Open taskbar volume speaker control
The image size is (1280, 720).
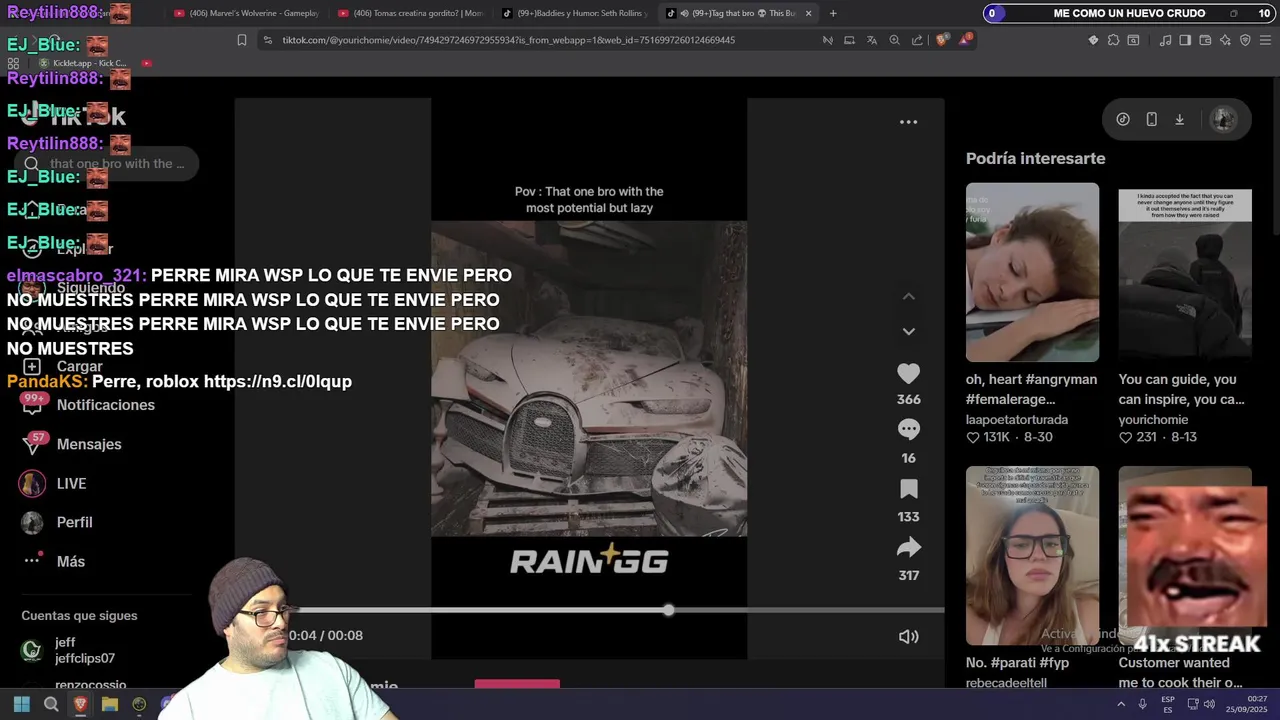(1209, 704)
